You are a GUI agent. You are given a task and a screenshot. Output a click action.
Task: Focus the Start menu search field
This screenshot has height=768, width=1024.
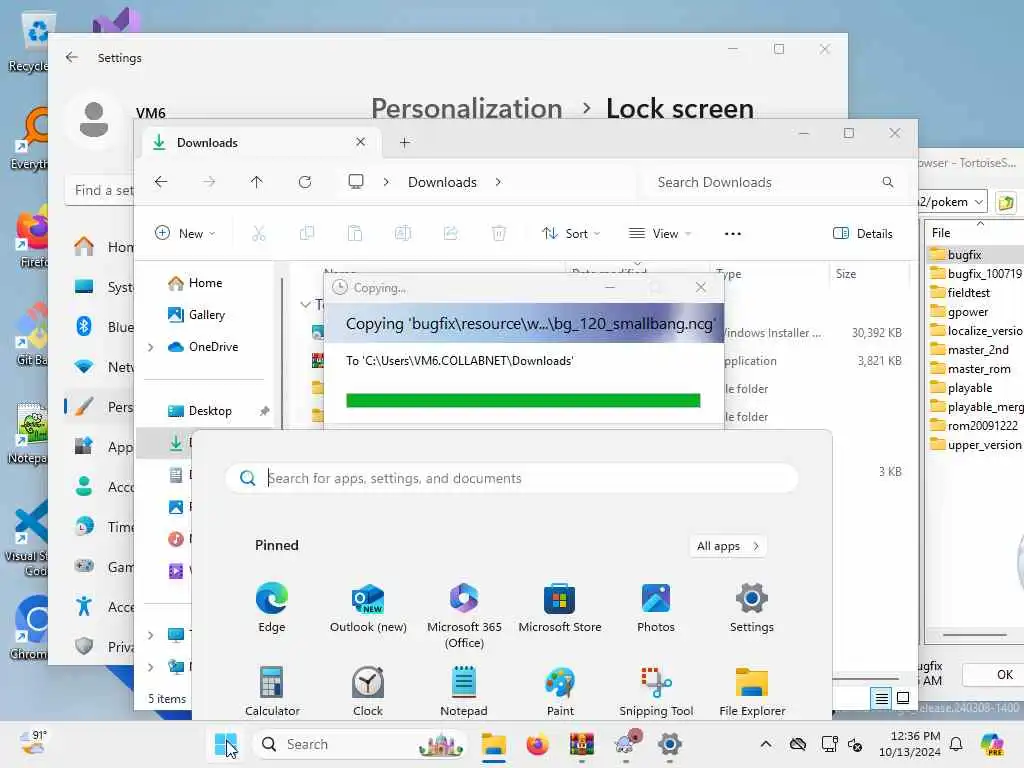point(511,478)
